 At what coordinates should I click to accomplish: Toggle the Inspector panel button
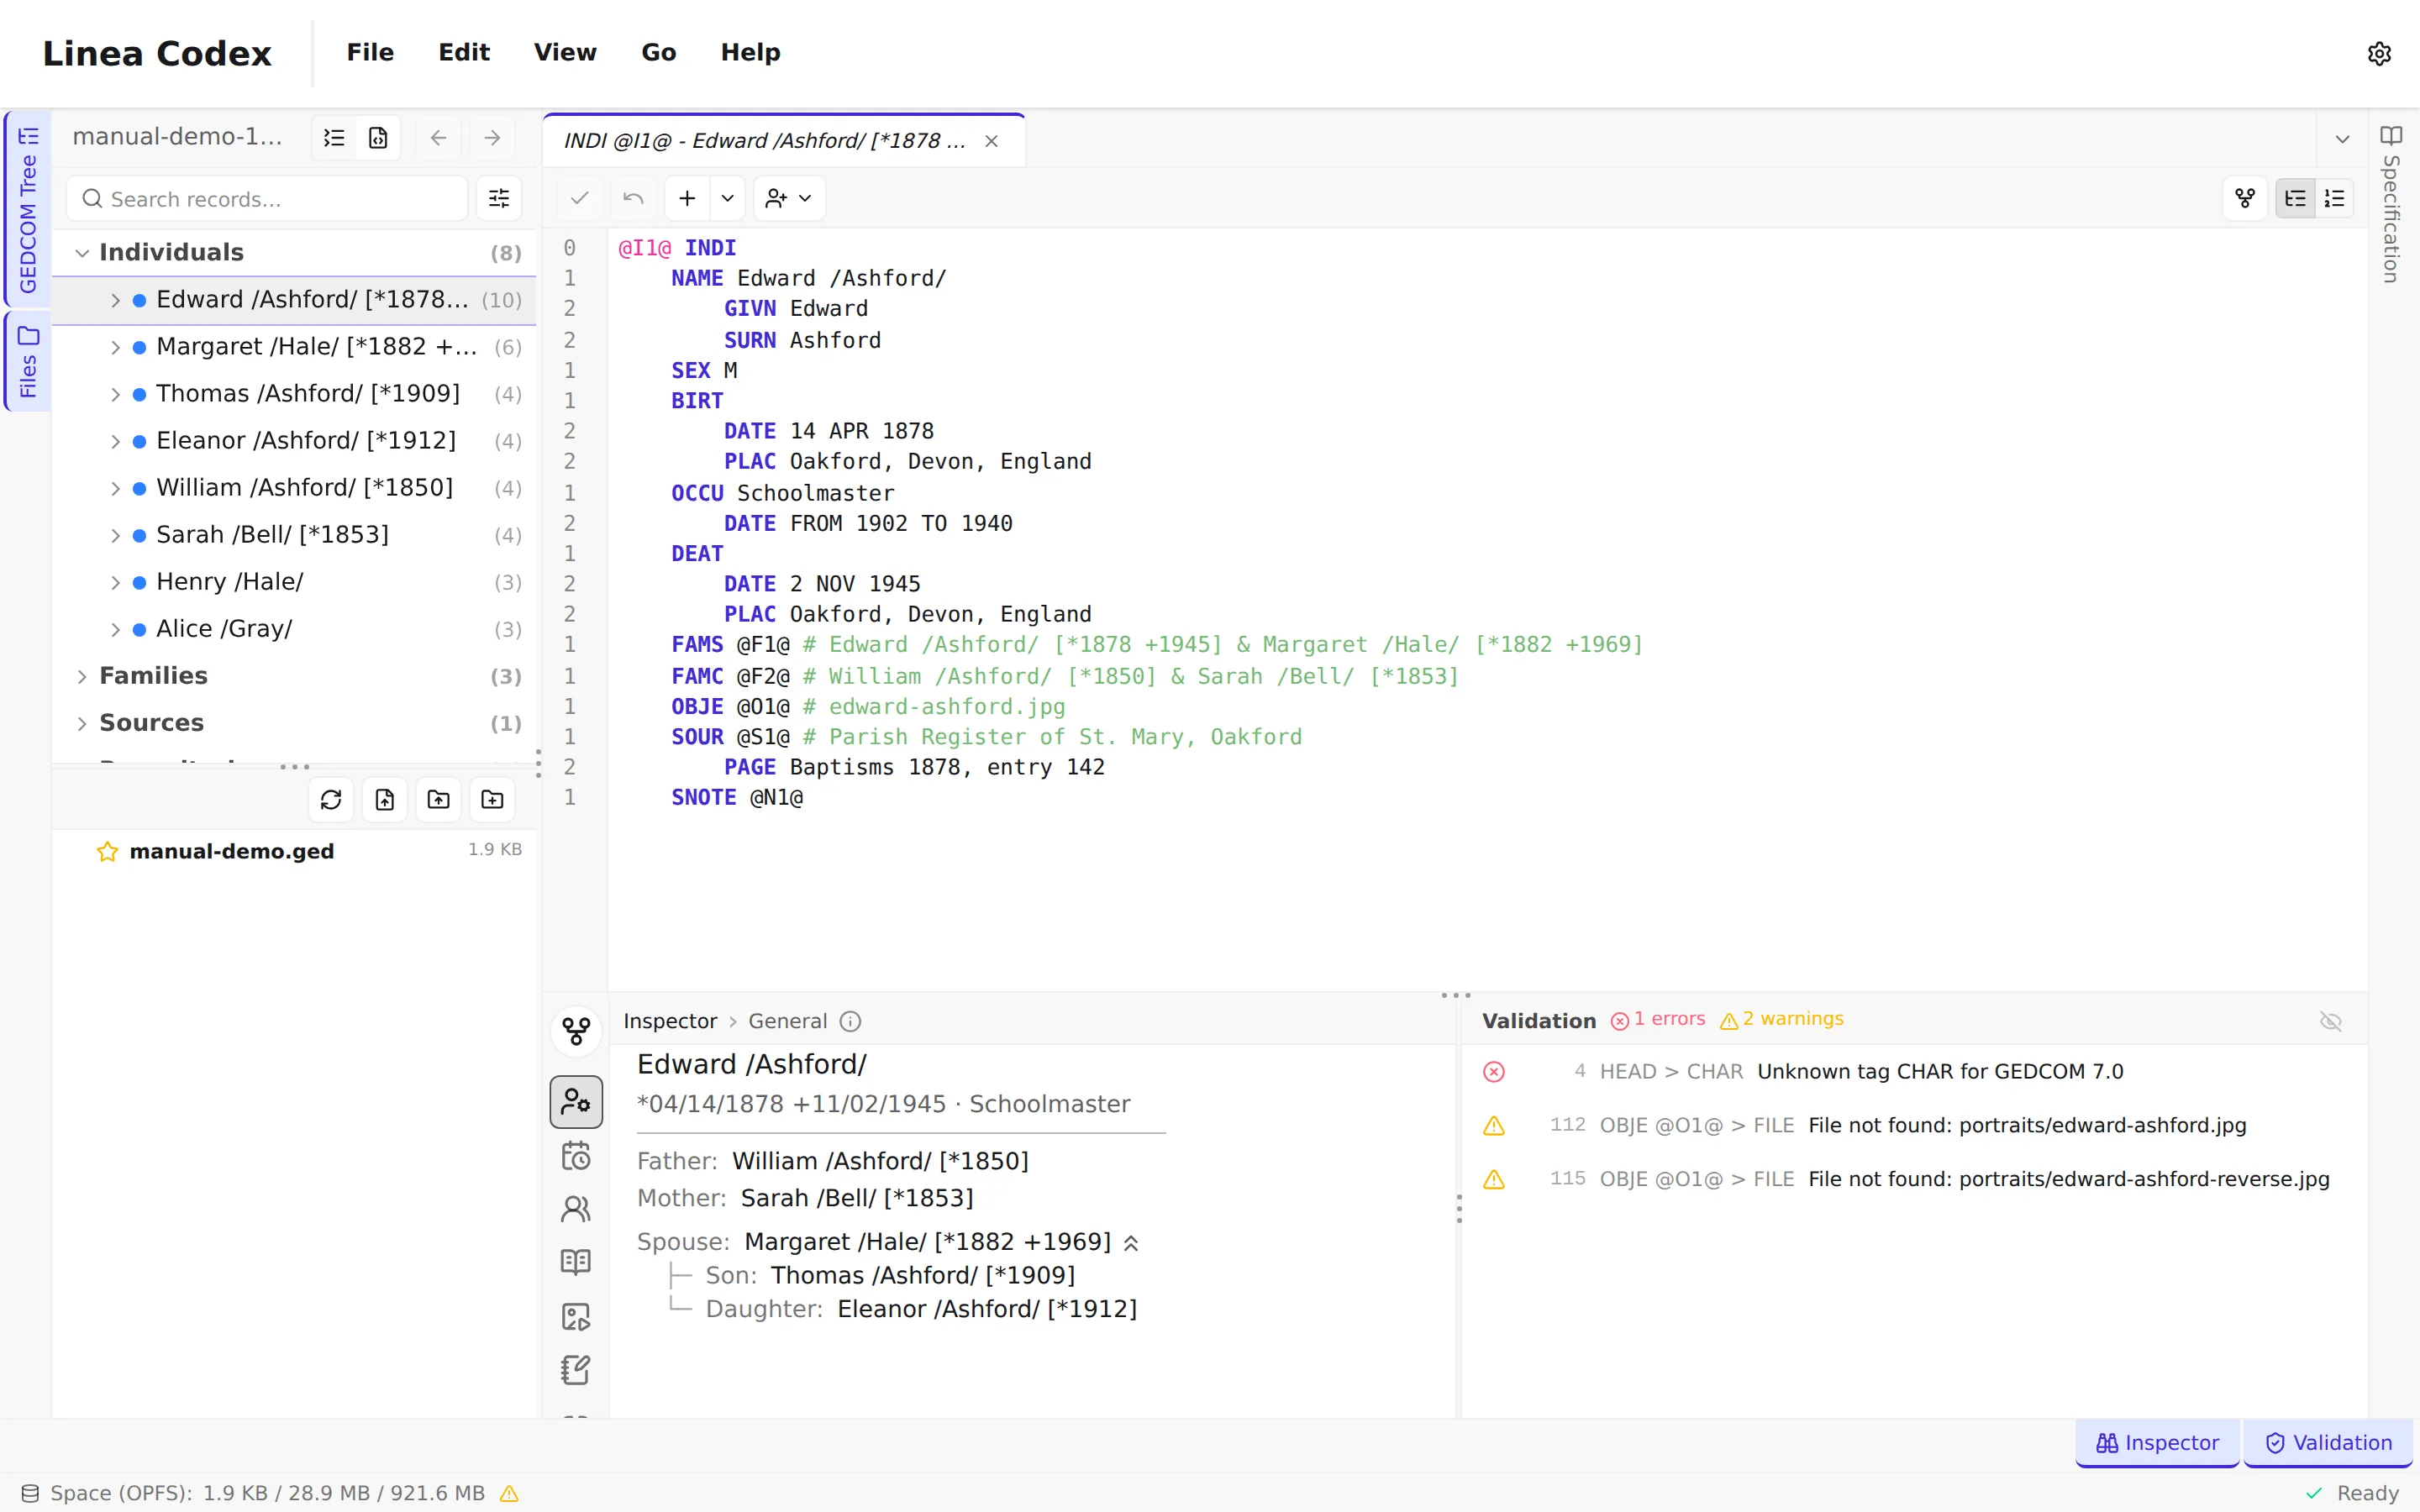[2157, 1442]
